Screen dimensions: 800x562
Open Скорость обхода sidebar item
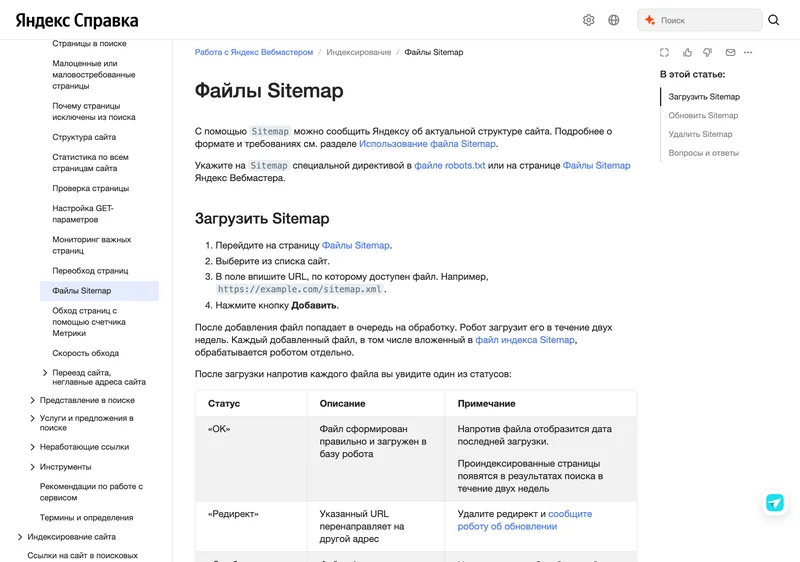click(86, 353)
